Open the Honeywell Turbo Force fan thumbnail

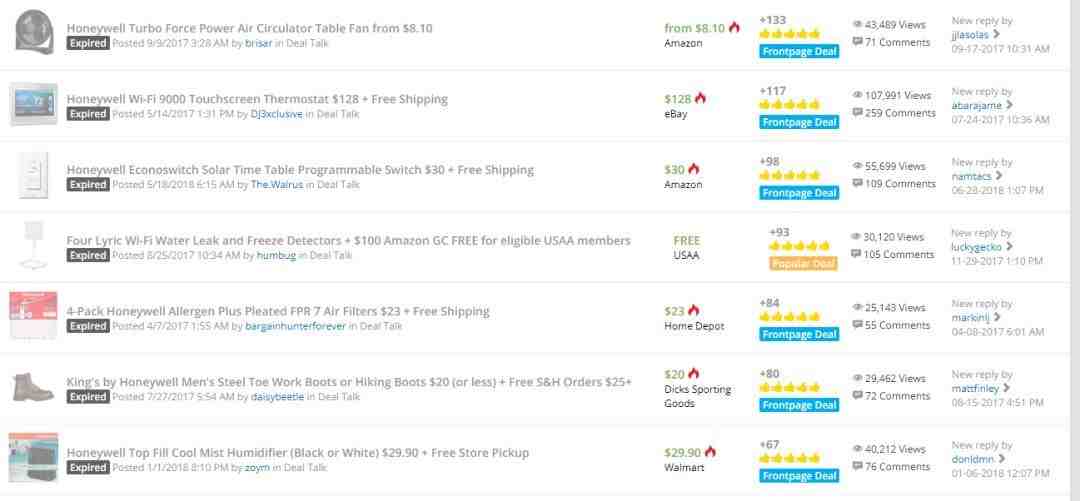(34, 32)
